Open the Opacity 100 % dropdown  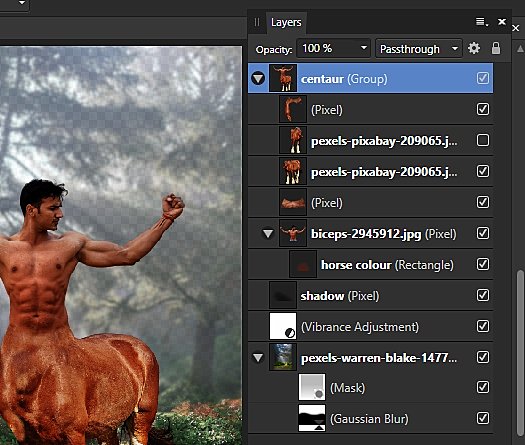[x=333, y=49]
